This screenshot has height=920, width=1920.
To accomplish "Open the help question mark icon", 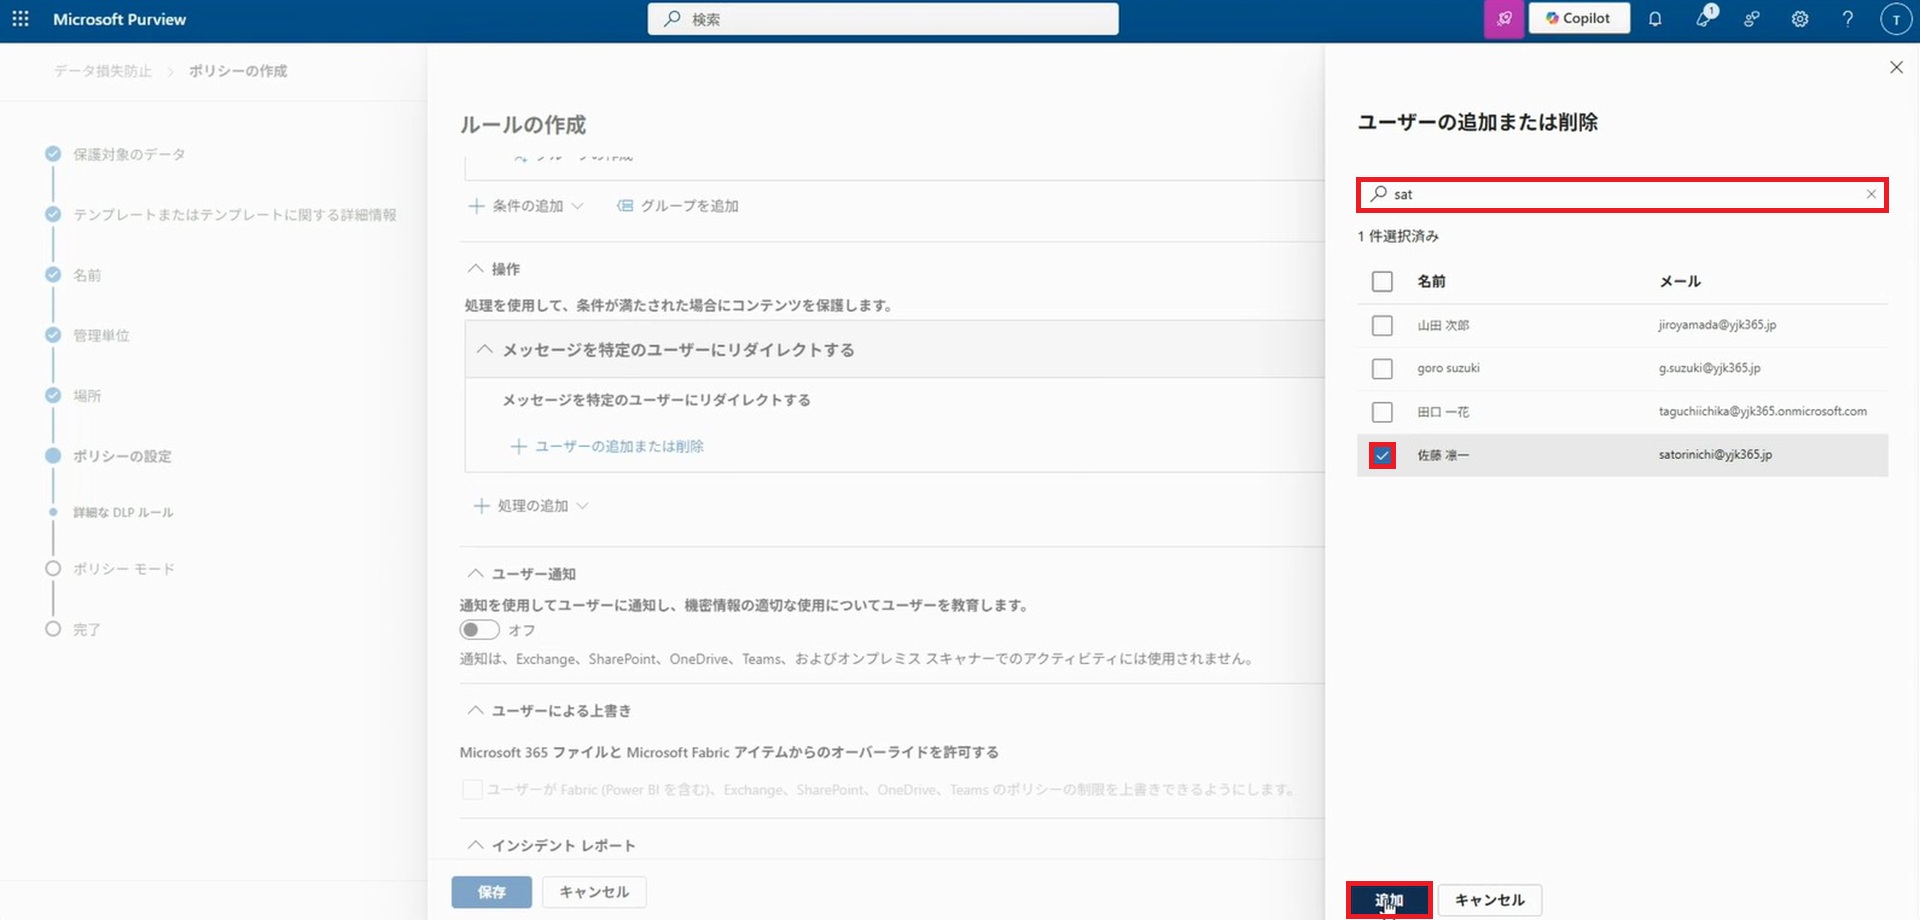I will (1847, 19).
